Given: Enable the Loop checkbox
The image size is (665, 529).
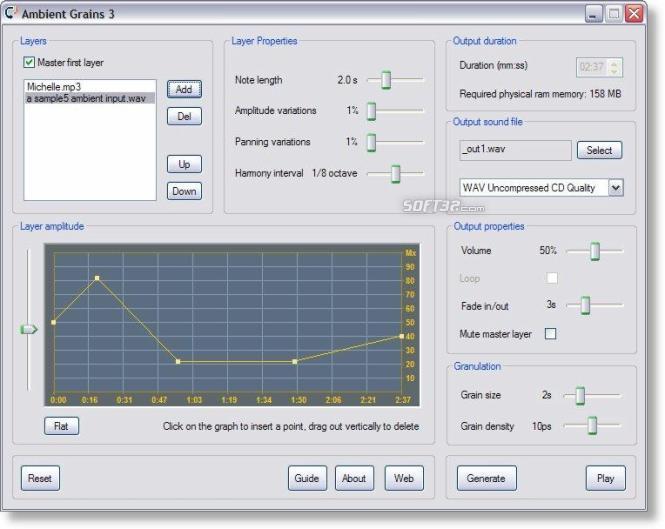Looking at the screenshot, I should point(552,278).
